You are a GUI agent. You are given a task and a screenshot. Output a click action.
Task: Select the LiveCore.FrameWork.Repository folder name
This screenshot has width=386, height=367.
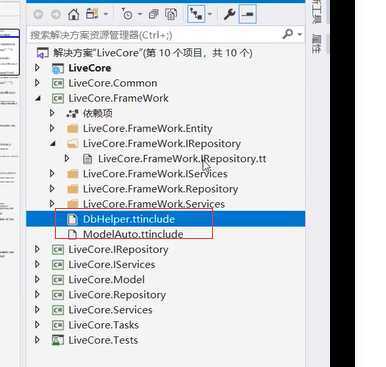click(x=160, y=189)
